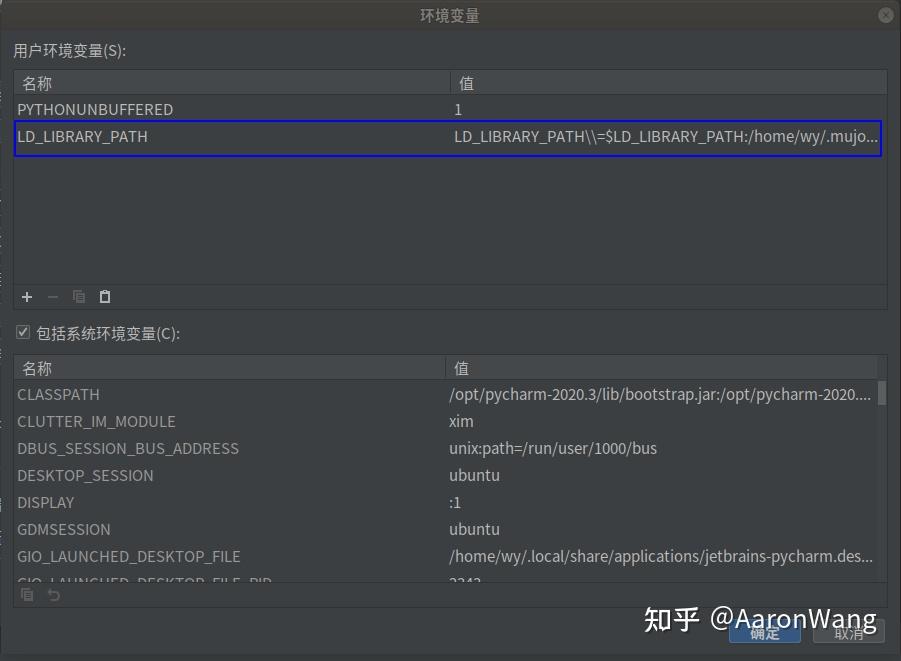This screenshot has height=661, width=901.
Task: Select the DBUS_SESSION_BUS_ADDRESS variable
Action: (x=200, y=448)
